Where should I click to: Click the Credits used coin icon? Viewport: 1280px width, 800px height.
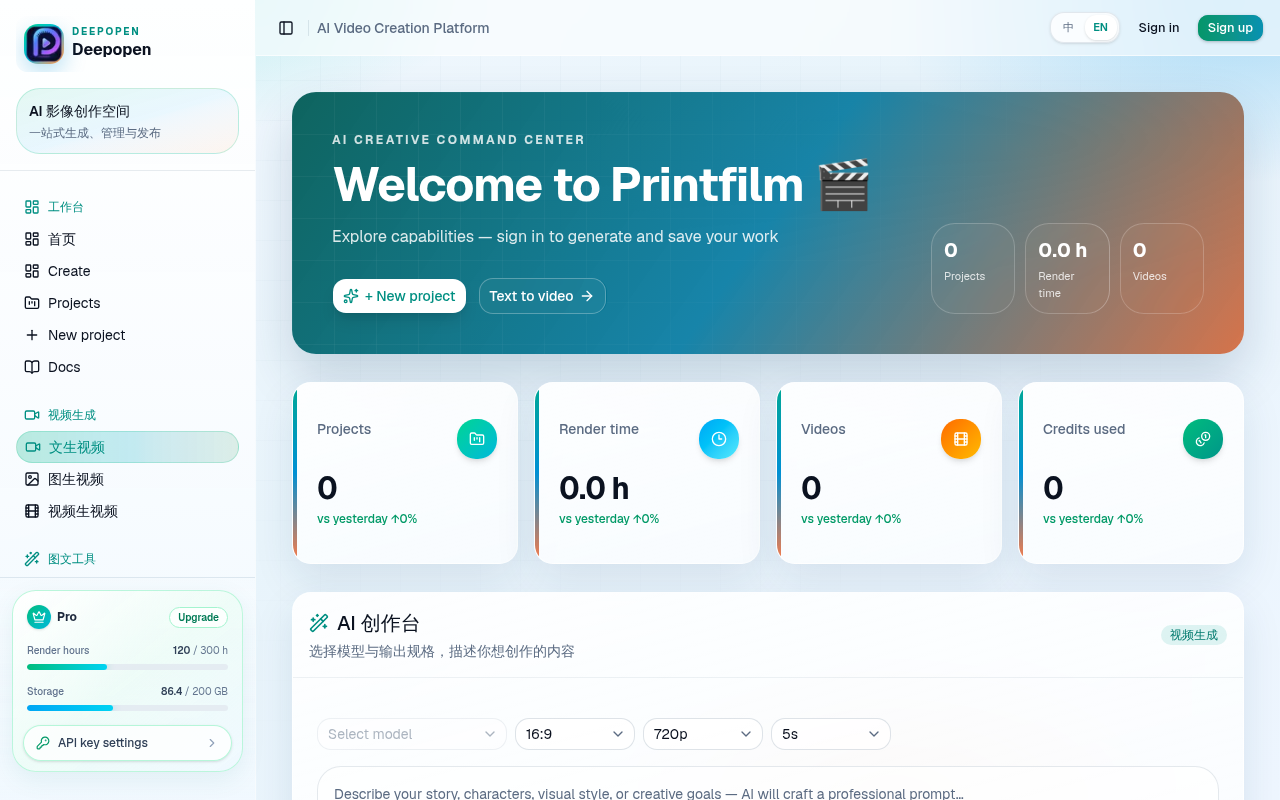(1203, 439)
